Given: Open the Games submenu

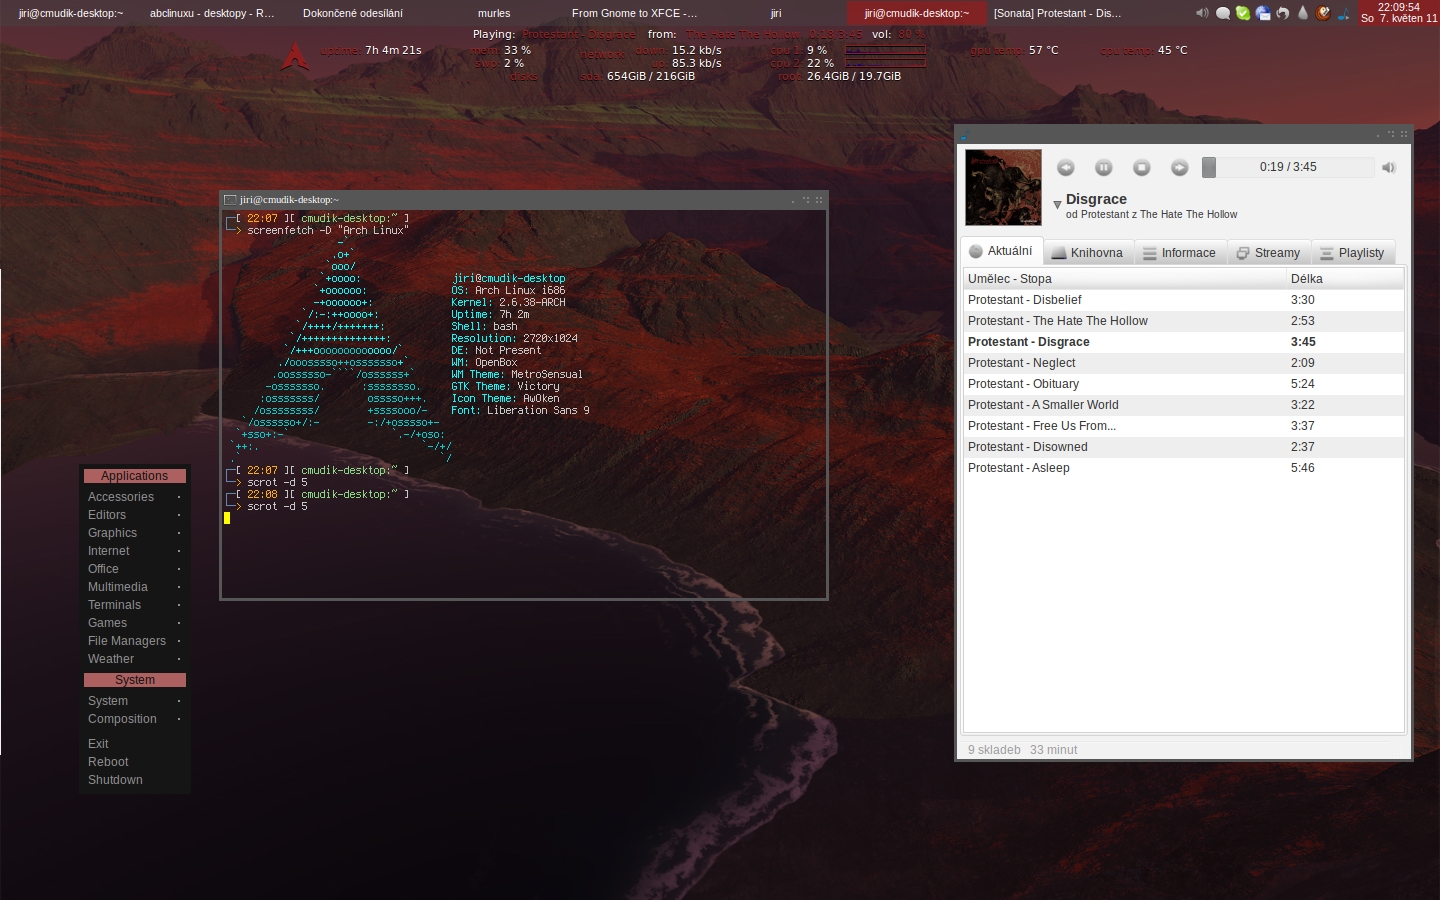Looking at the screenshot, I should click(x=134, y=623).
